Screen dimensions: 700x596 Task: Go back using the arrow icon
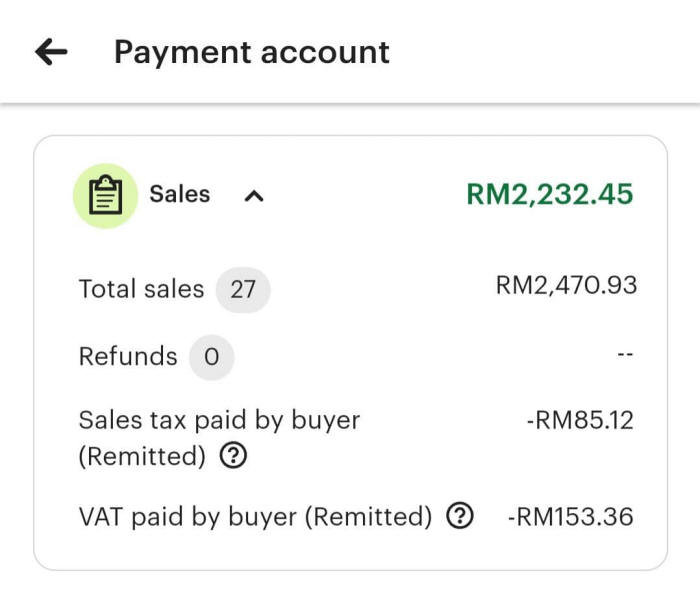coord(51,52)
